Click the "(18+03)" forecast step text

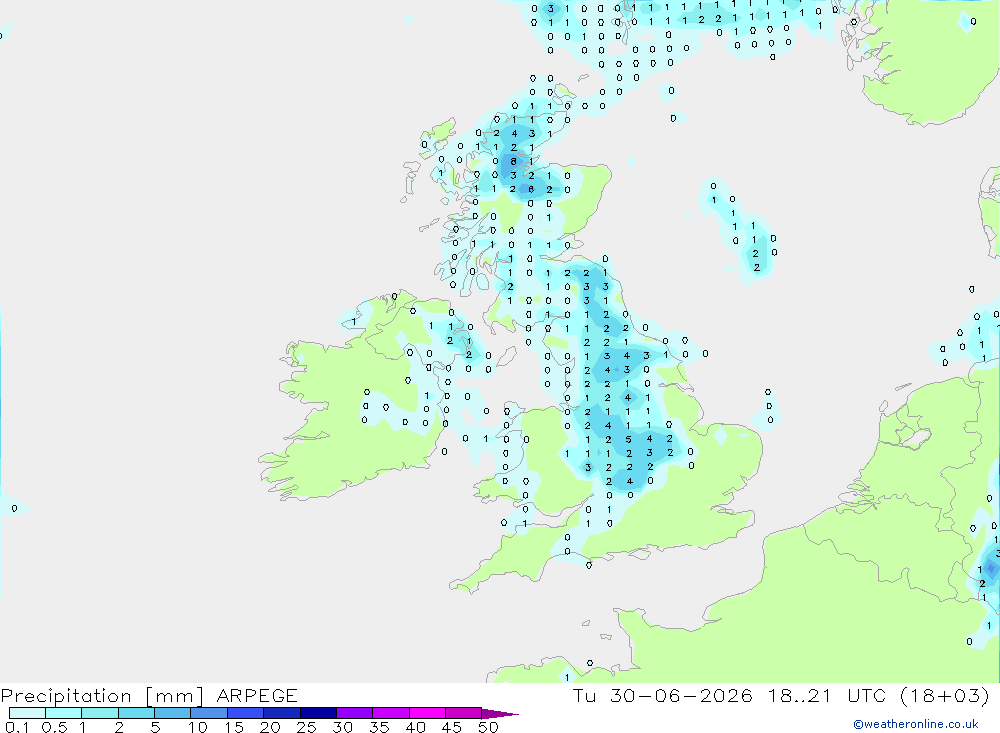point(945,695)
